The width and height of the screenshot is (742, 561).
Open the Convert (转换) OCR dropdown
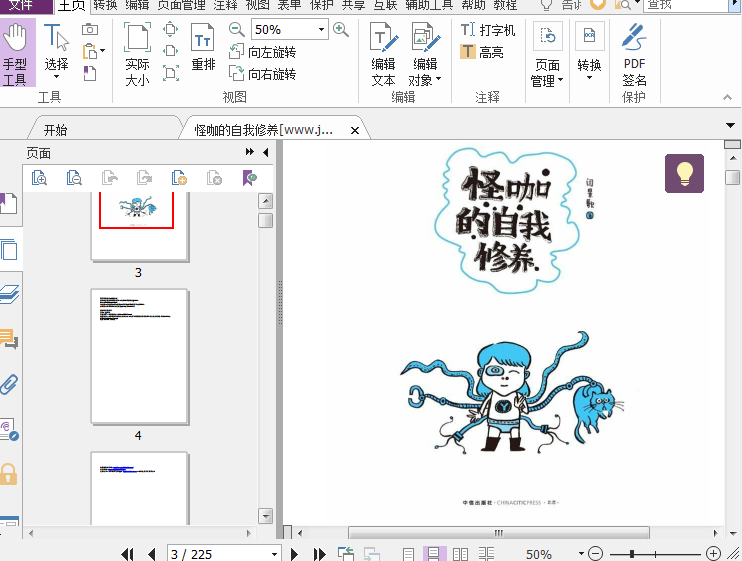tap(589, 52)
